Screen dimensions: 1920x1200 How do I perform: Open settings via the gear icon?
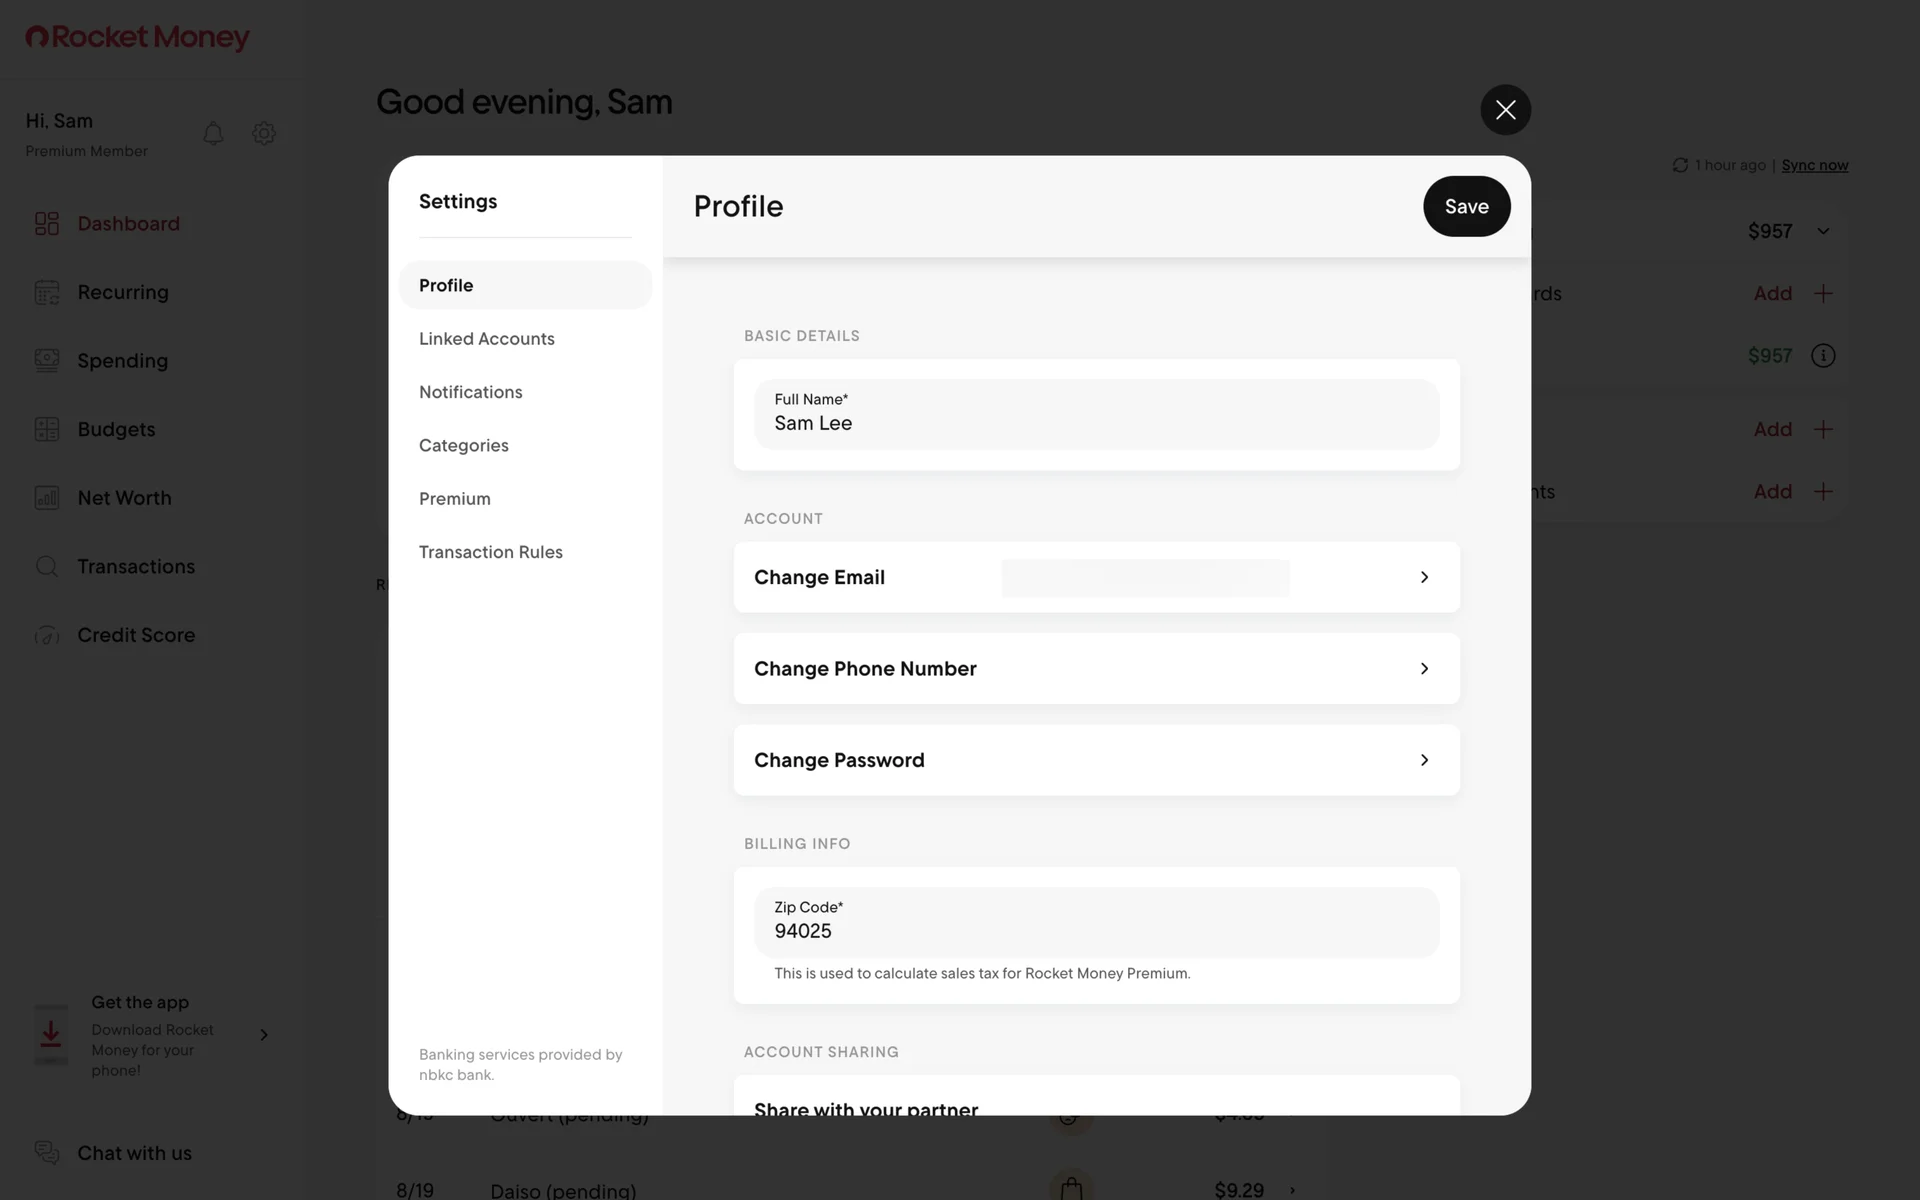264,133
